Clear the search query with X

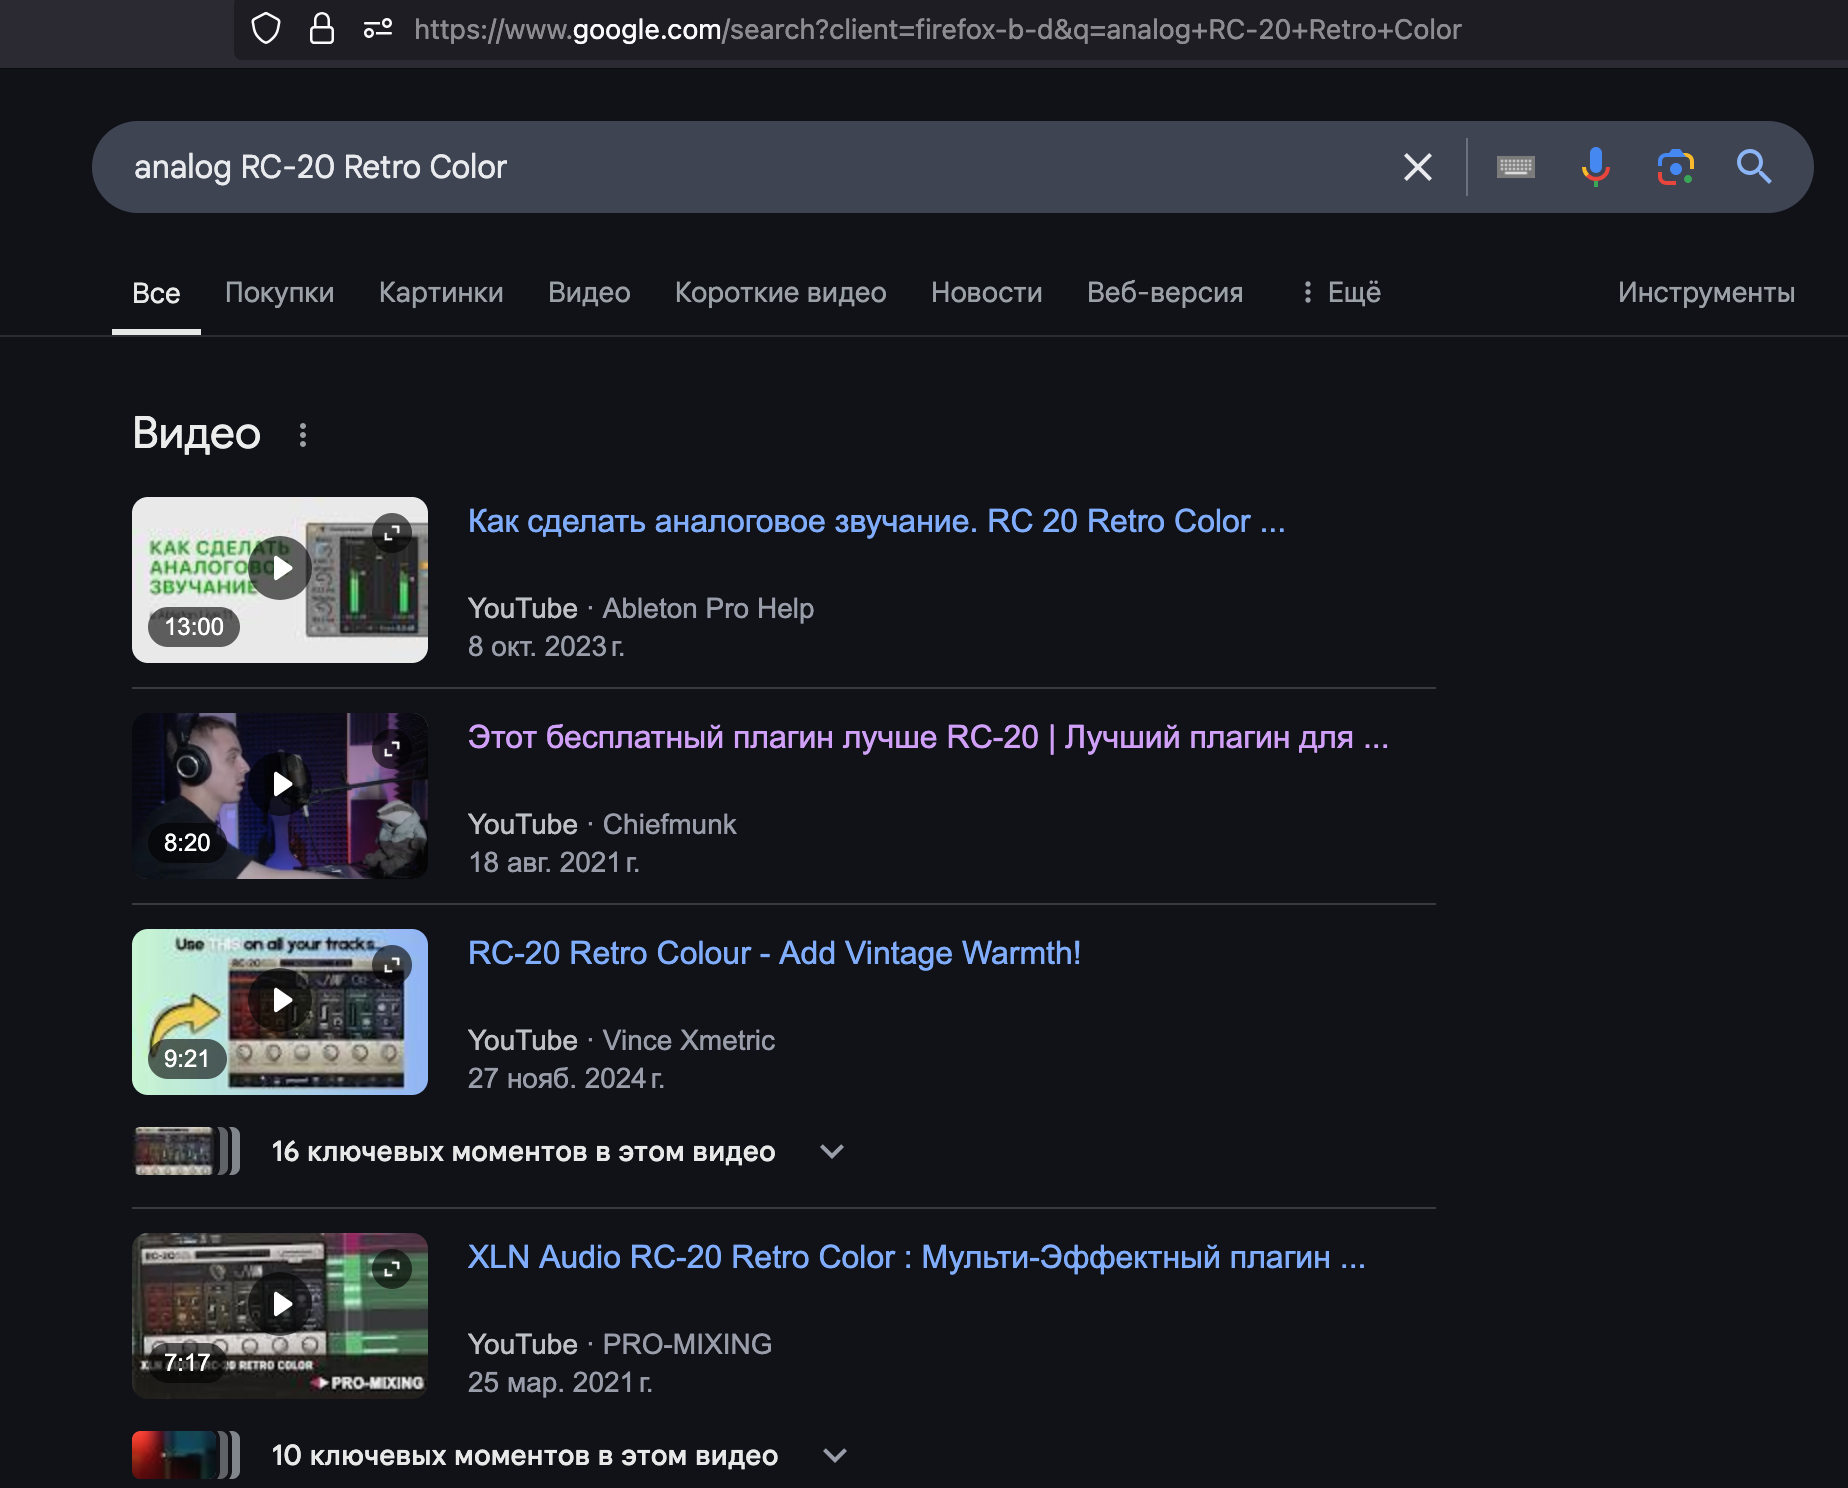click(x=1417, y=167)
